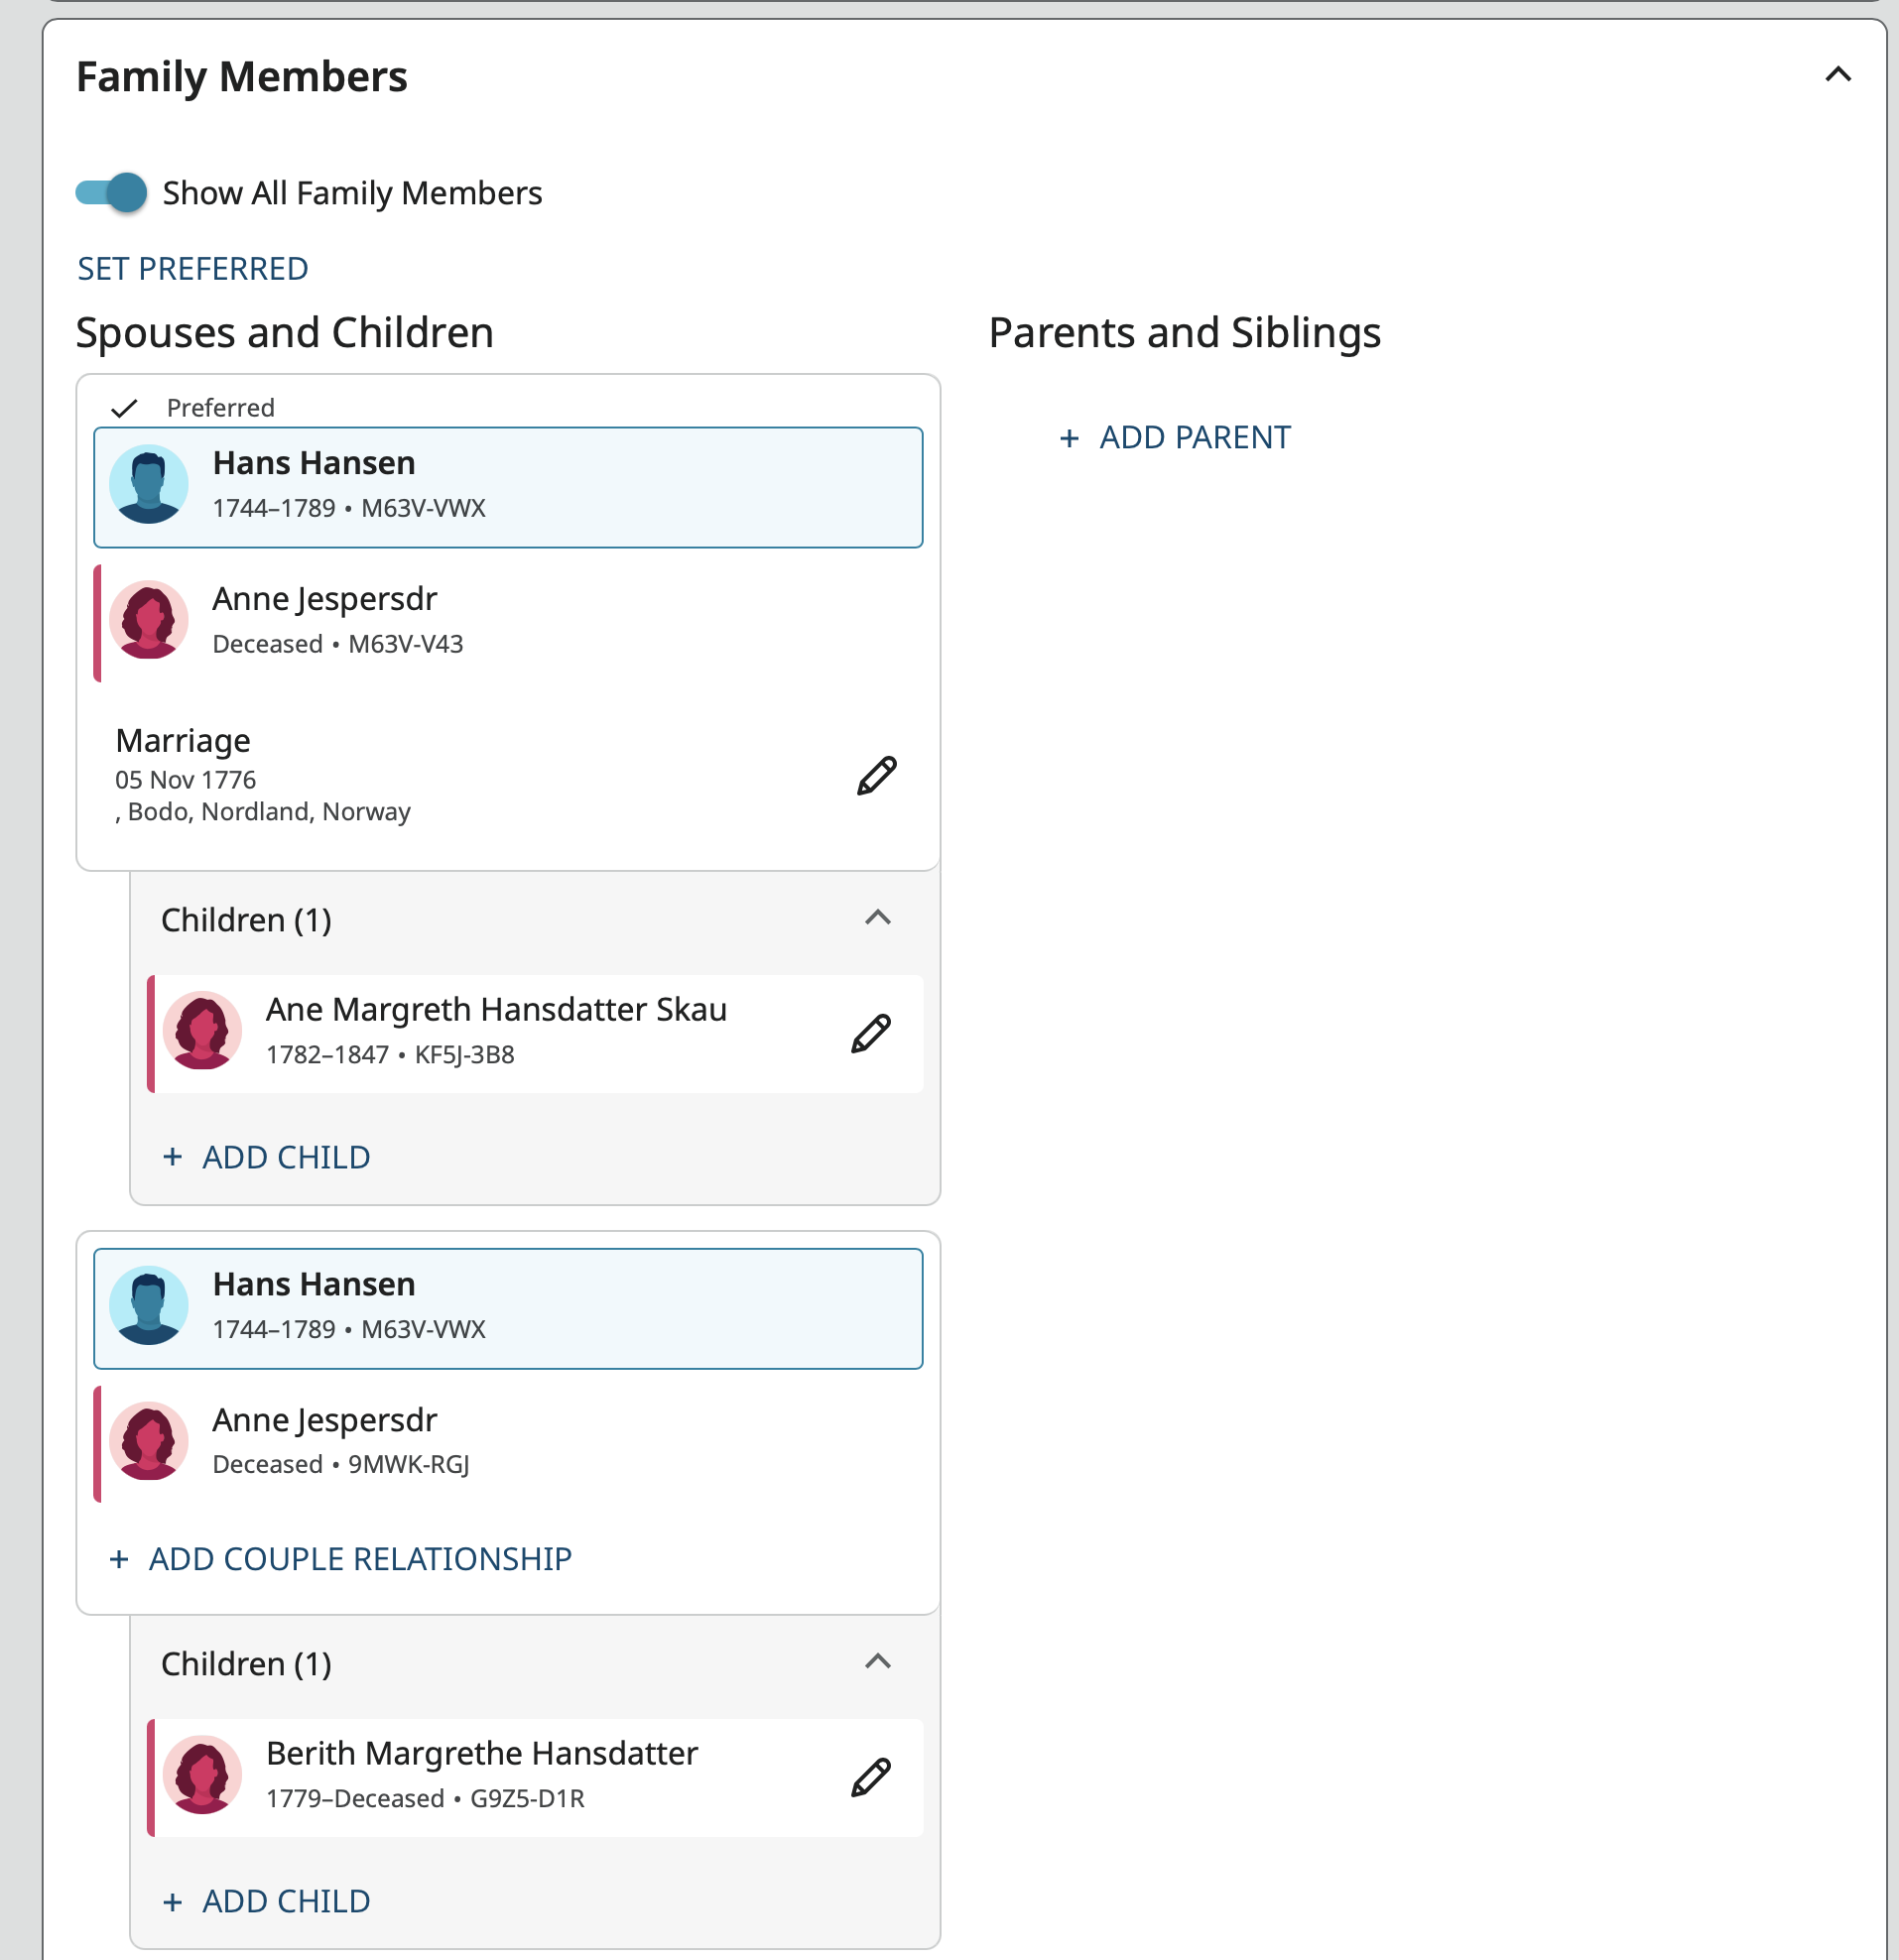Click edit pencil for Berith Margrethe Hansdatter
Viewport: 1899px width, 1960px height.
[x=870, y=1777]
